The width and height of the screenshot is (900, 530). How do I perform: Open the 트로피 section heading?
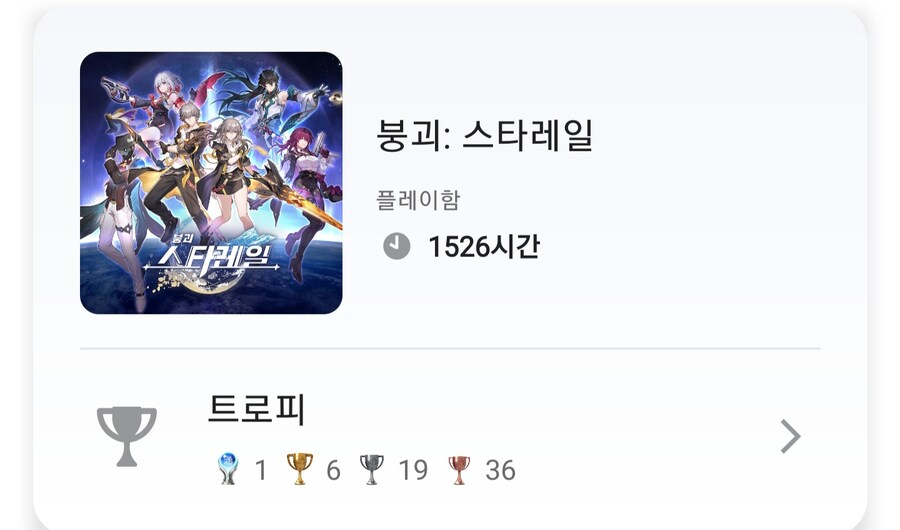(256, 409)
